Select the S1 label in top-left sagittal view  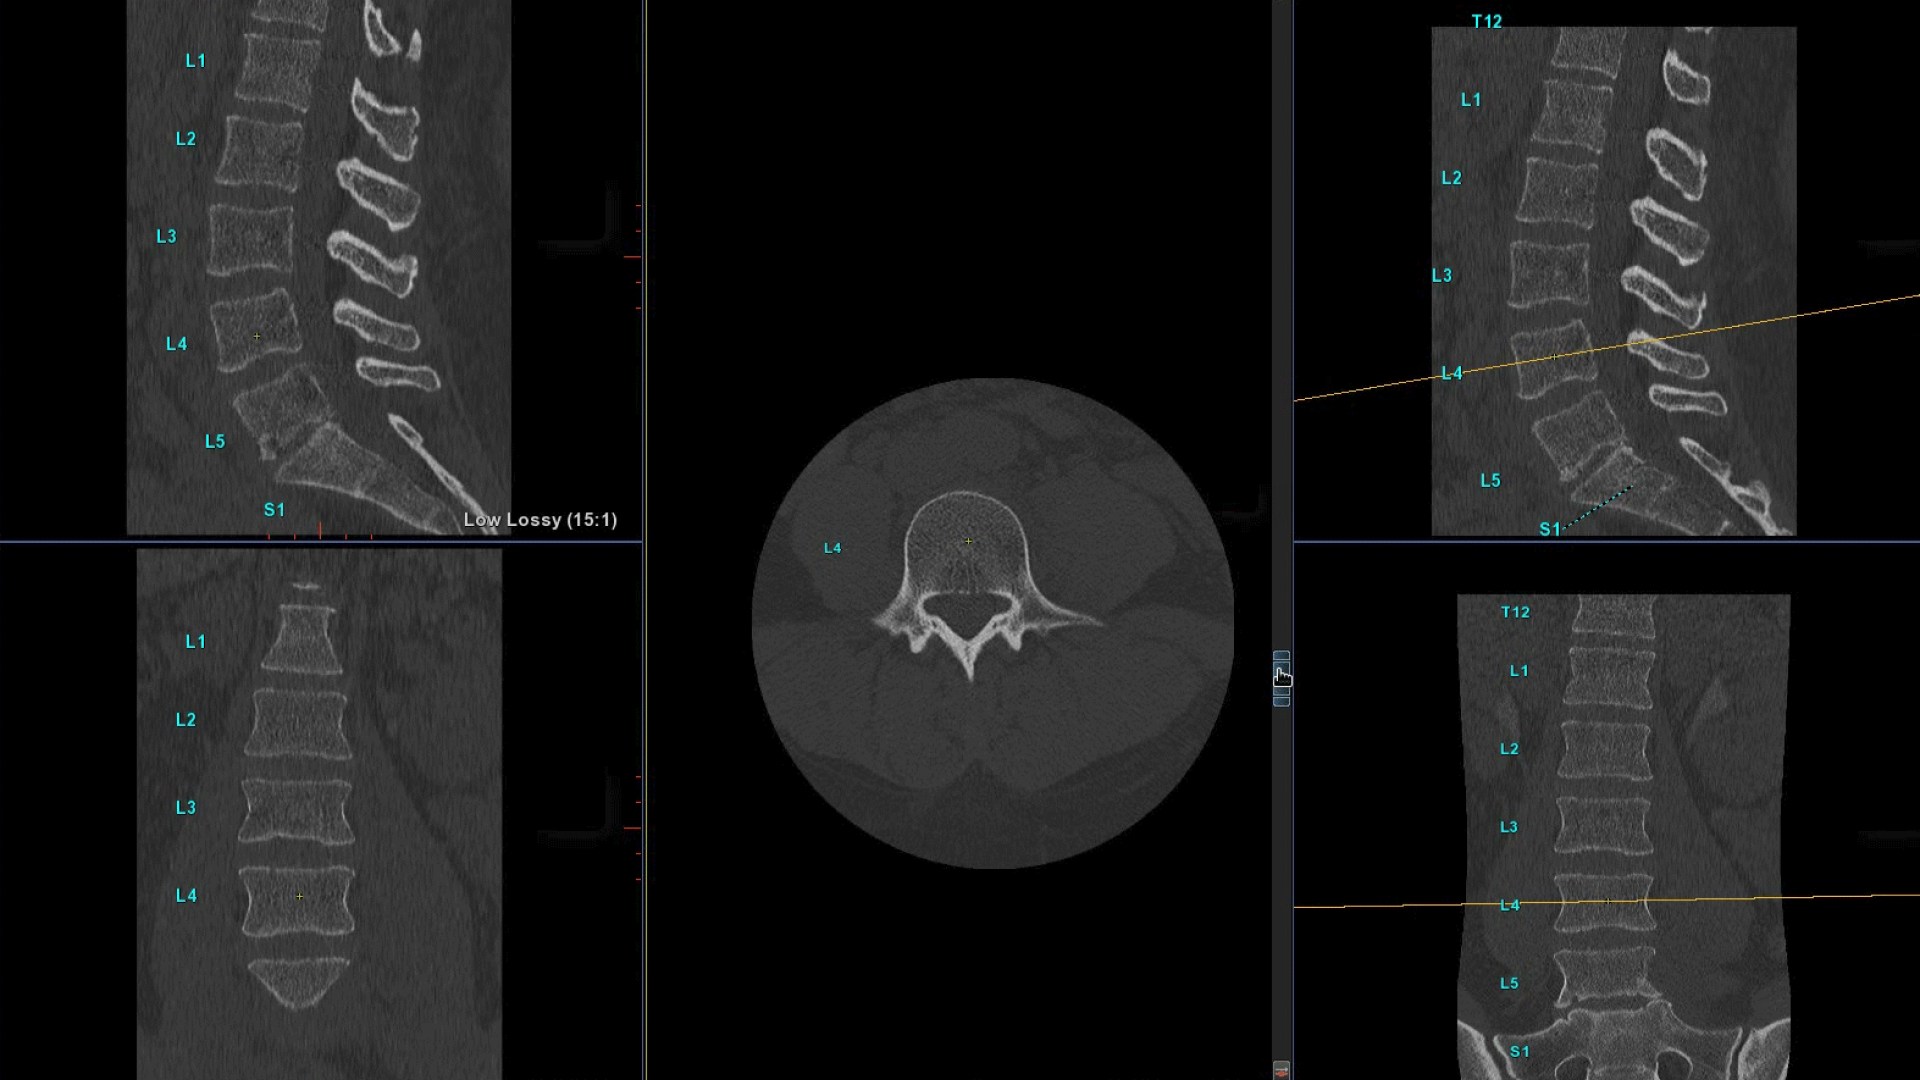point(274,510)
